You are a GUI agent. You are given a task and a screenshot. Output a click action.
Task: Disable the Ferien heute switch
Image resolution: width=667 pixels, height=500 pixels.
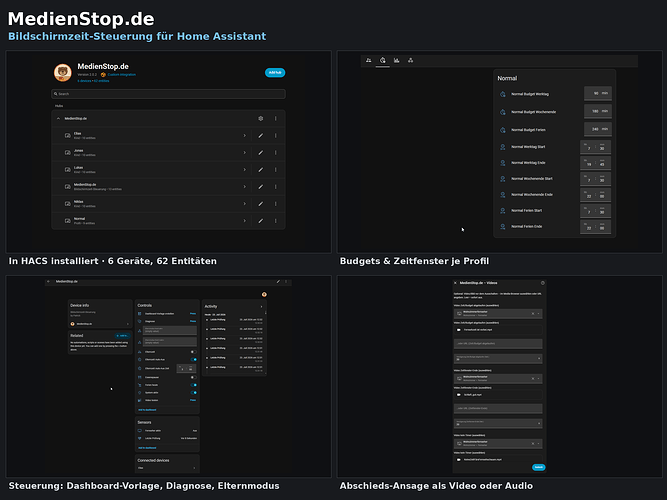193,385
